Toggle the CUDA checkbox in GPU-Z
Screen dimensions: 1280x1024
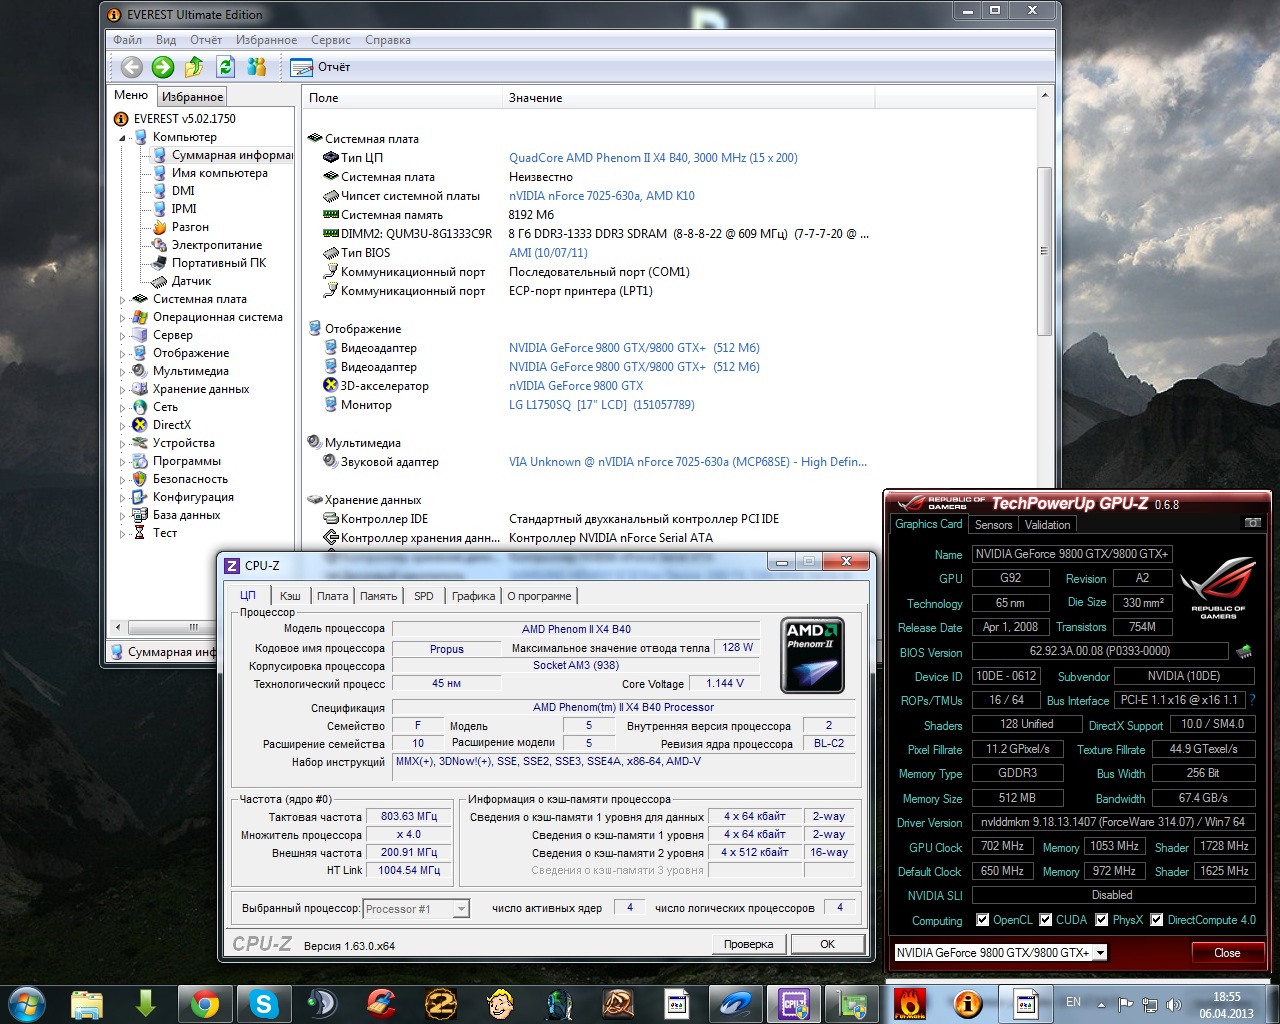pyautogui.click(x=1046, y=920)
